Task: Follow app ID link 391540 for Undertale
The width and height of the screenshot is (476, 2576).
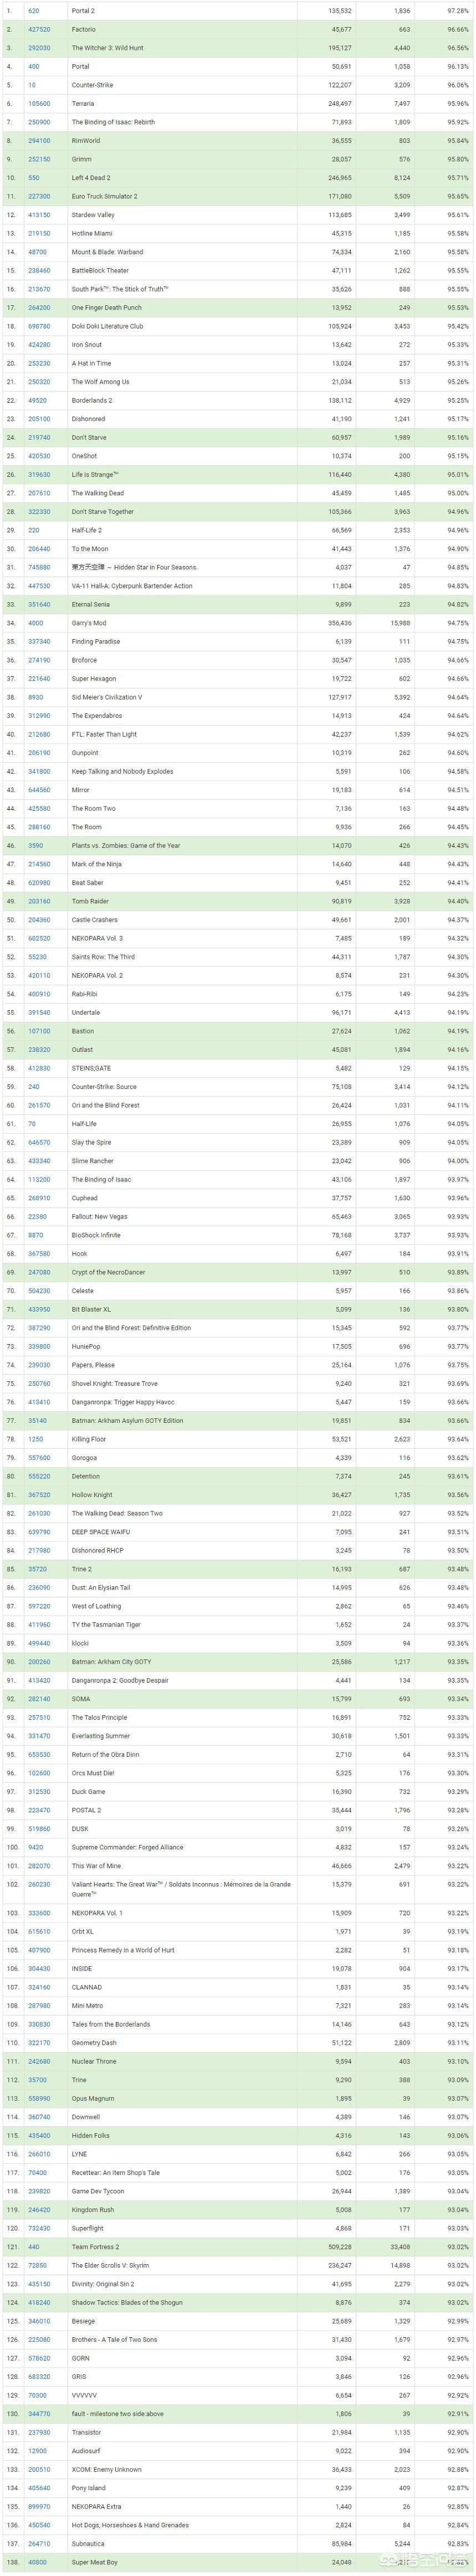Action: click(x=39, y=1013)
